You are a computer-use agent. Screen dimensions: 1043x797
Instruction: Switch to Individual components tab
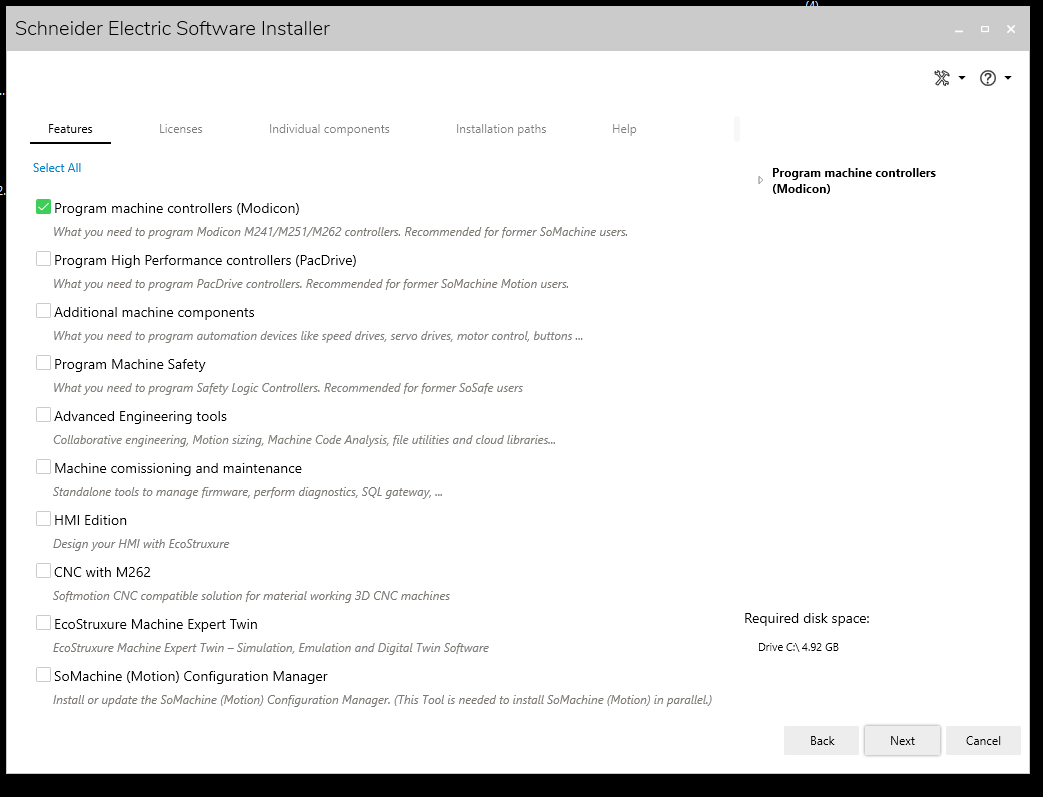click(x=329, y=129)
